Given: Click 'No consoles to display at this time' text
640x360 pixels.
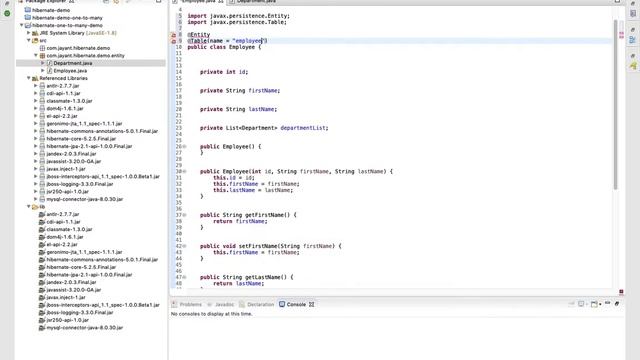Looking at the screenshot, I should tap(211, 314).
